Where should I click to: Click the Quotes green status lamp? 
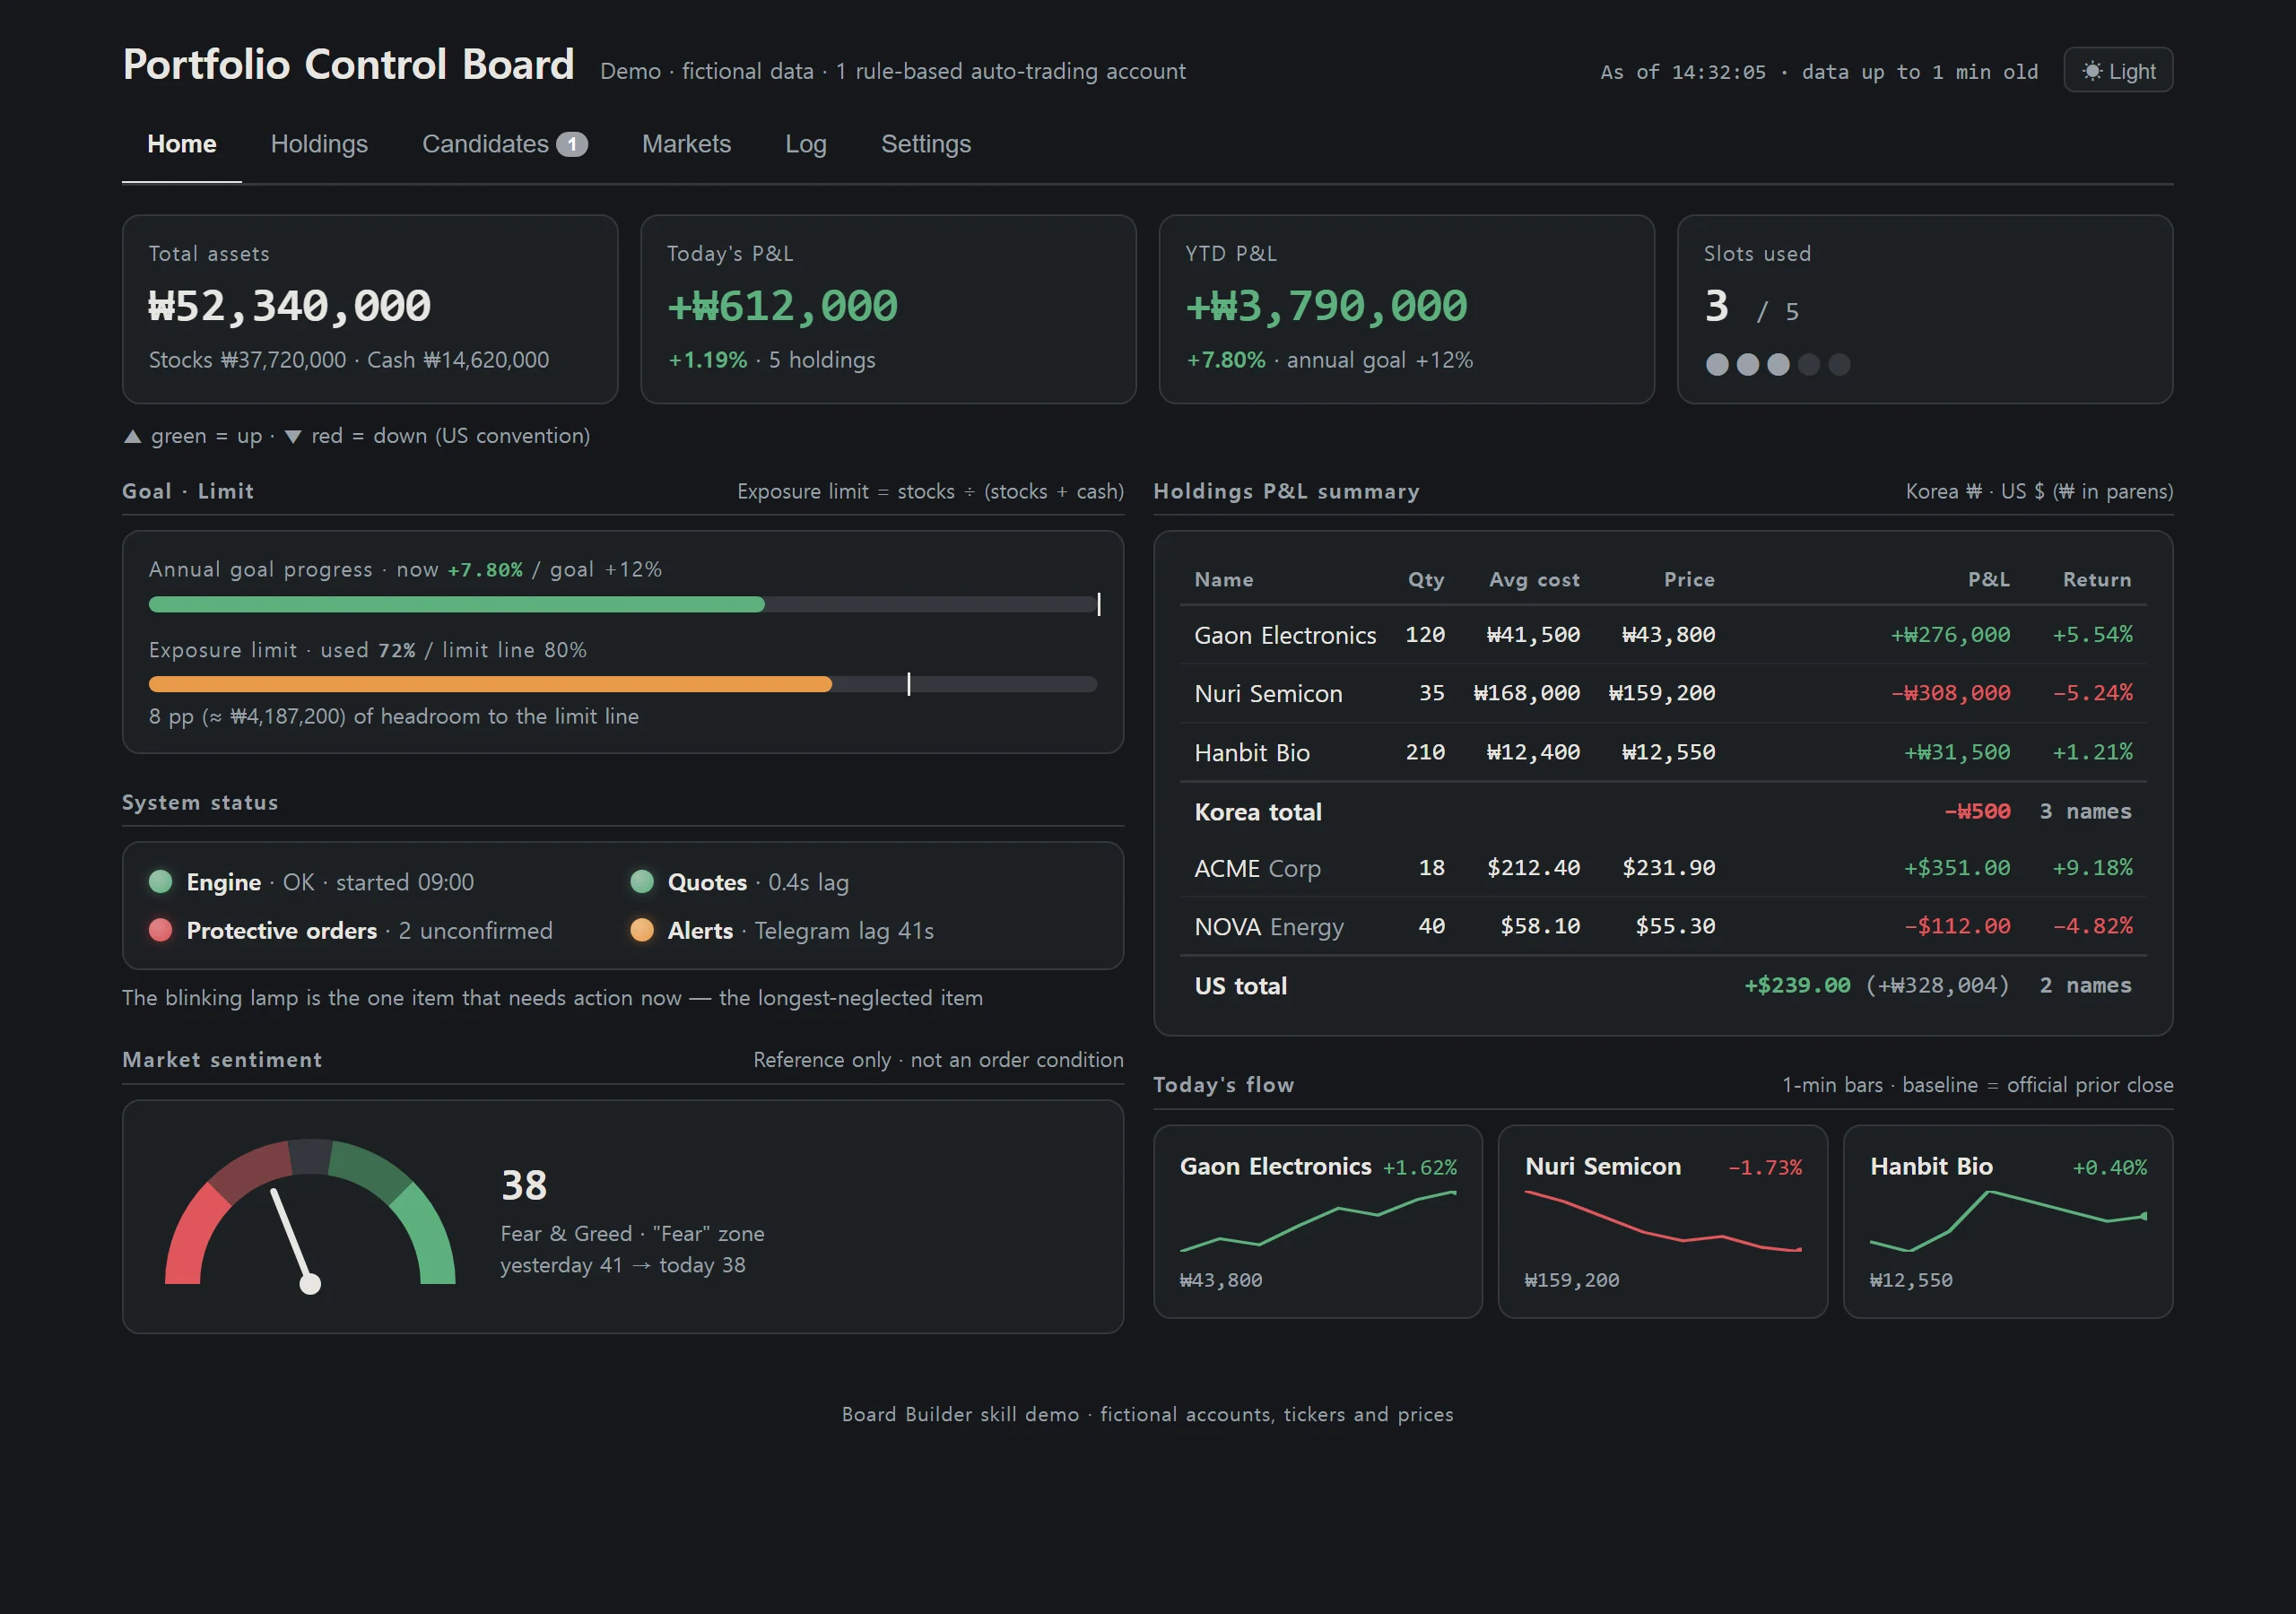pyautogui.click(x=642, y=881)
